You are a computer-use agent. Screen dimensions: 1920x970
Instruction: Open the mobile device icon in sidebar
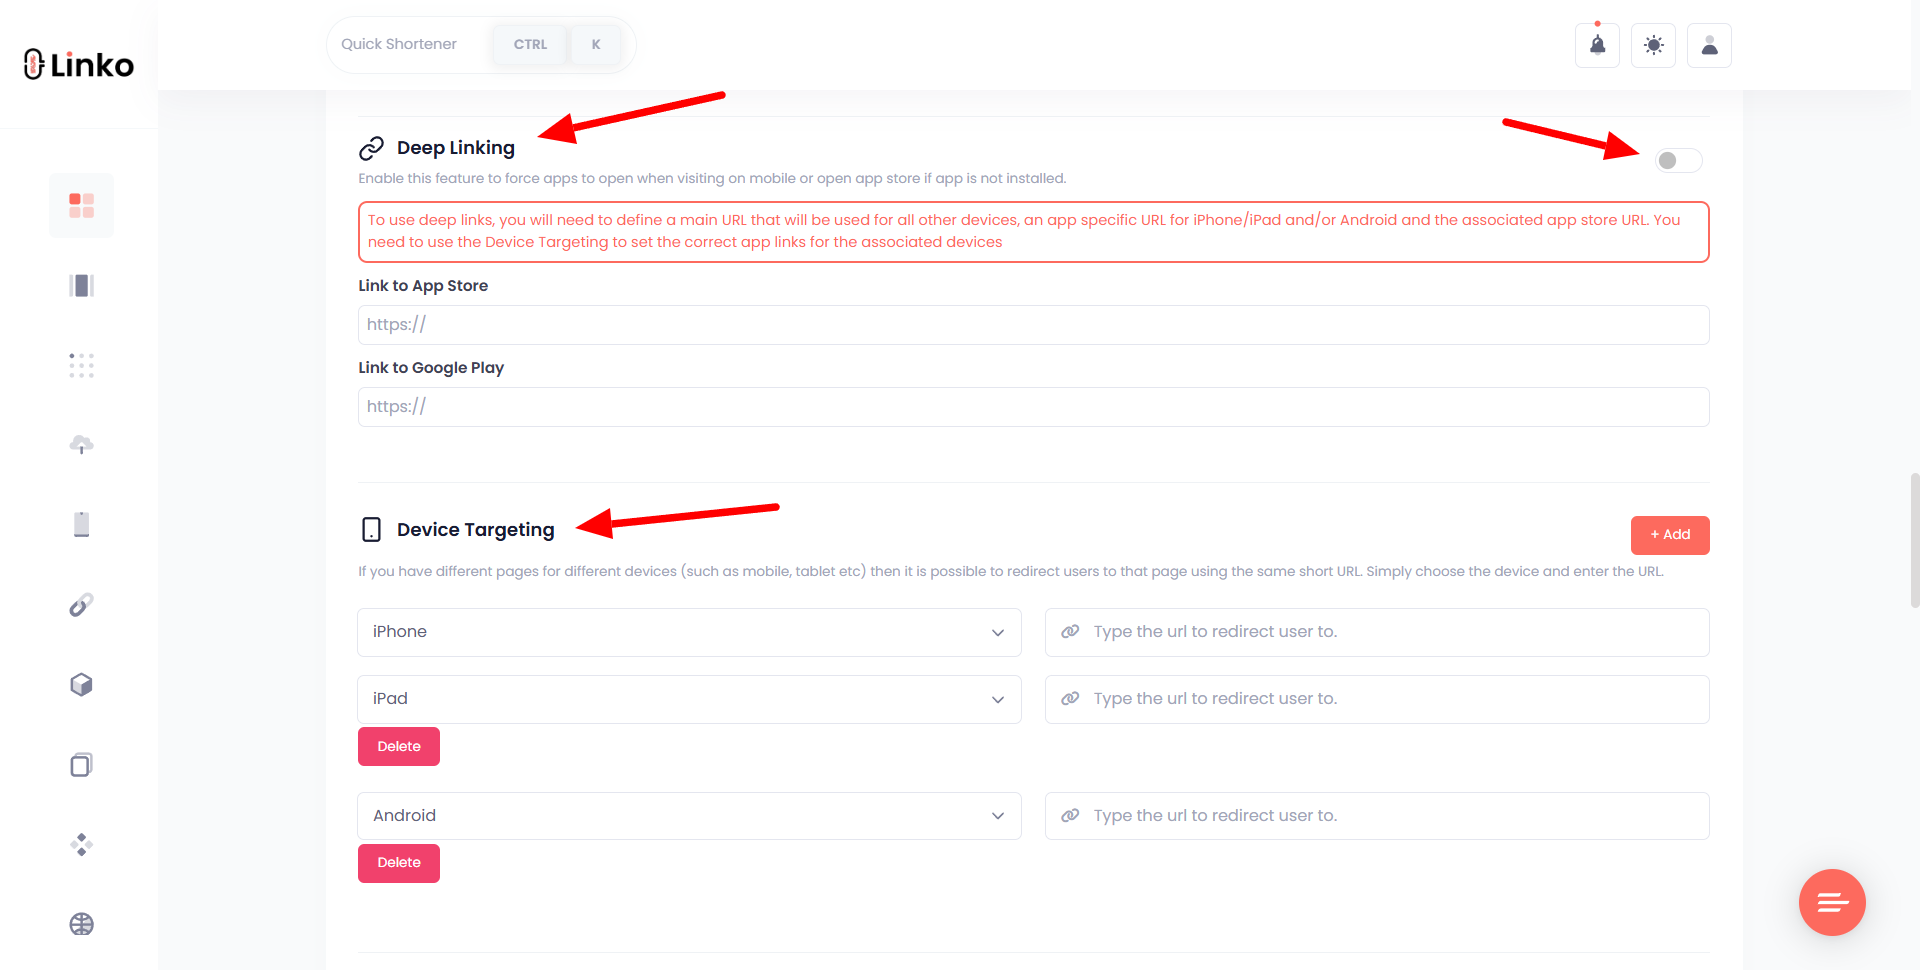pos(81,525)
